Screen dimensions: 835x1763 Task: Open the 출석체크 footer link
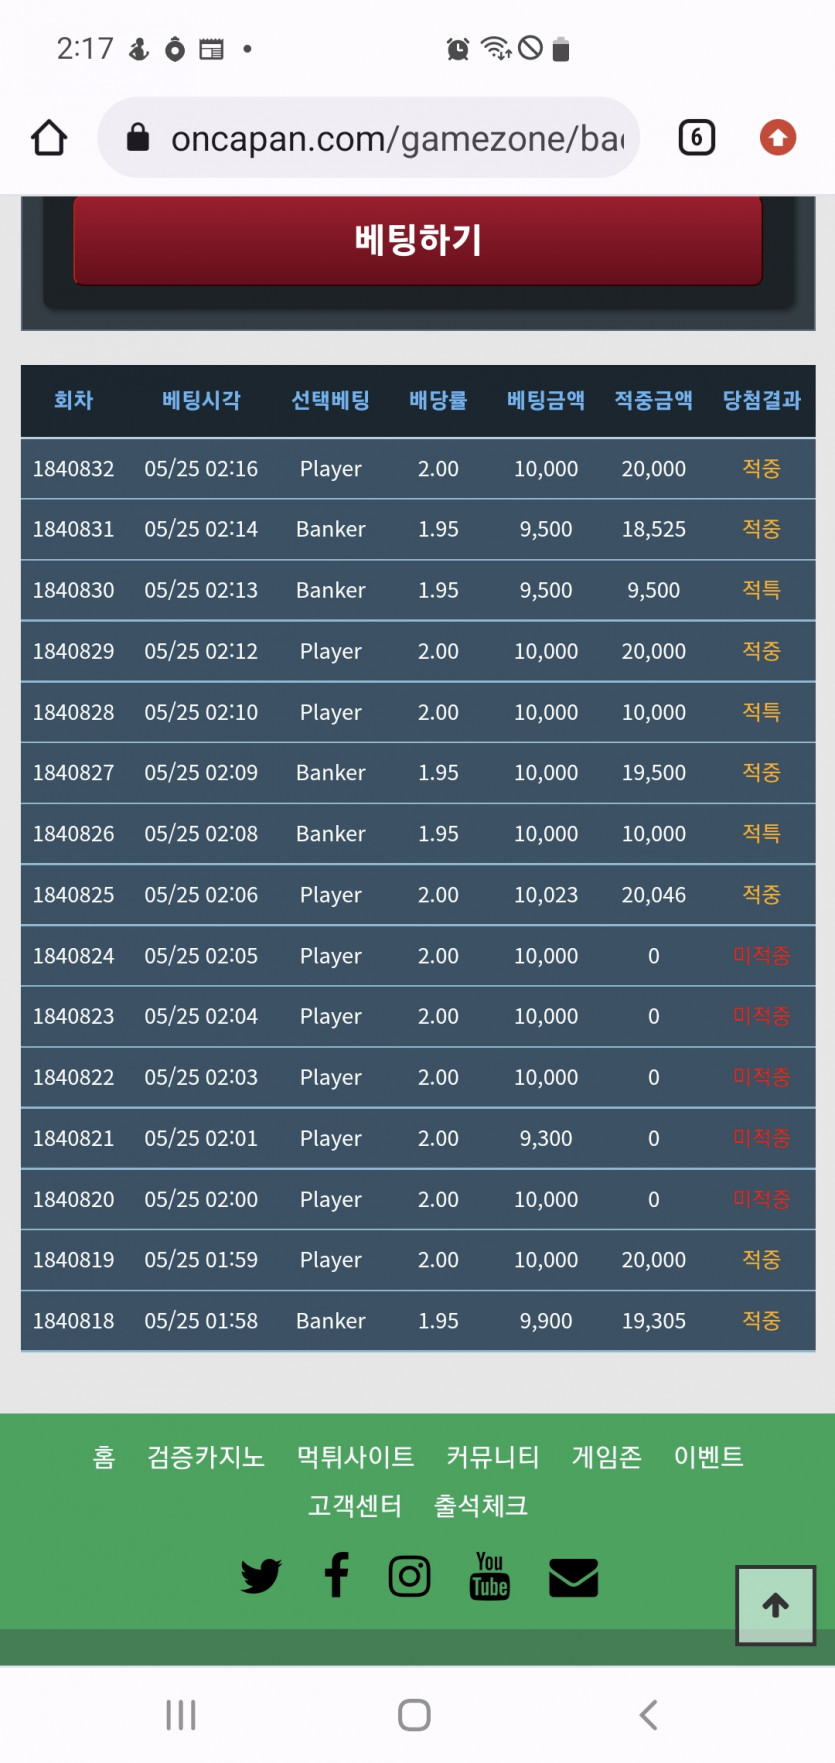(481, 1506)
